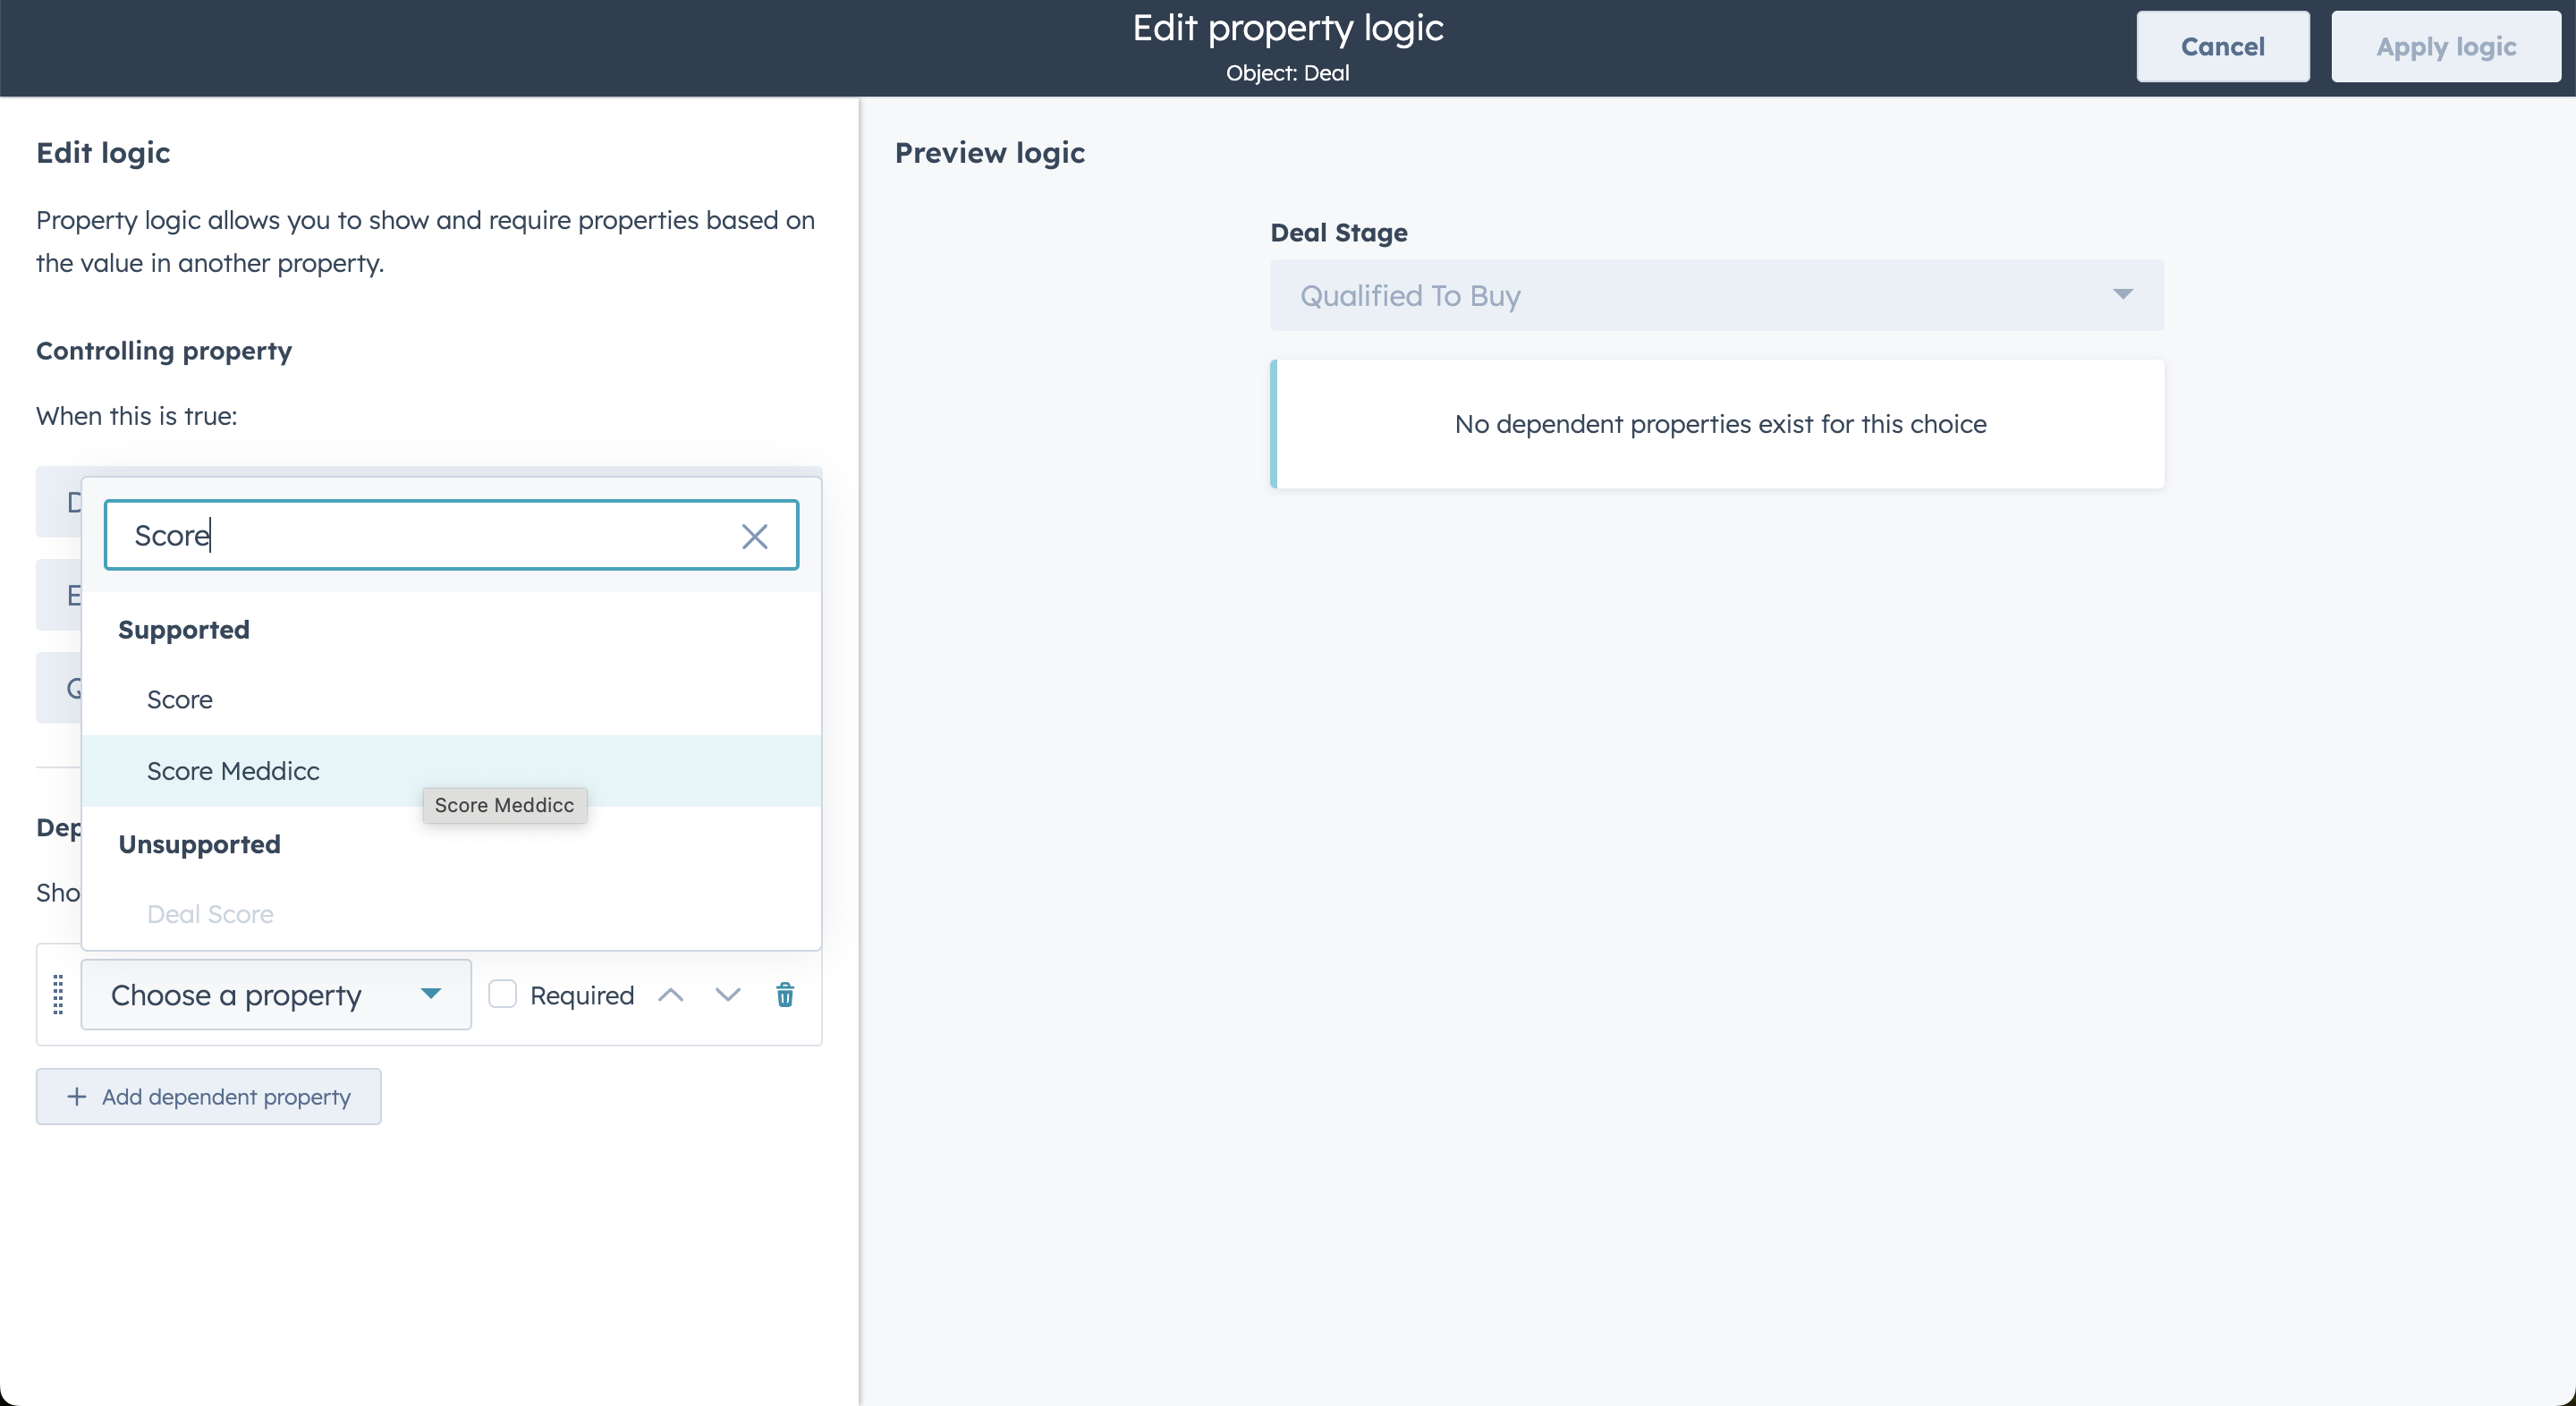
Task: Delete the dependent property with trash icon
Action: coord(785,995)
